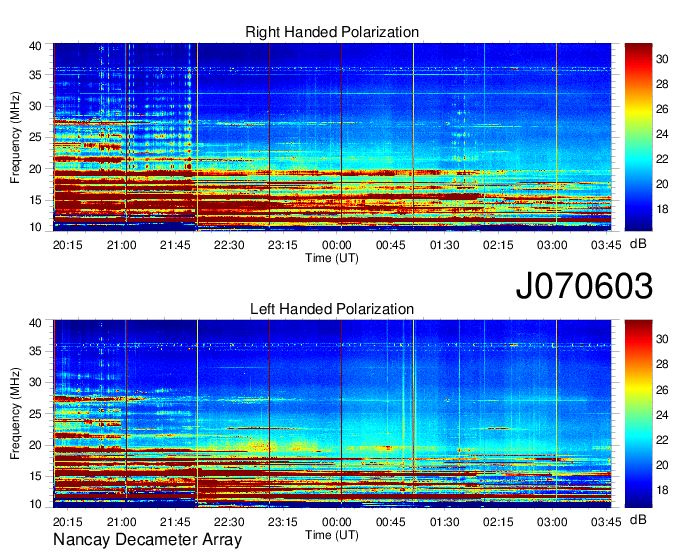Click the 22:30 tick on bottom plot
Viewport: 680px width, 552px height.
(x=229, y=522)
